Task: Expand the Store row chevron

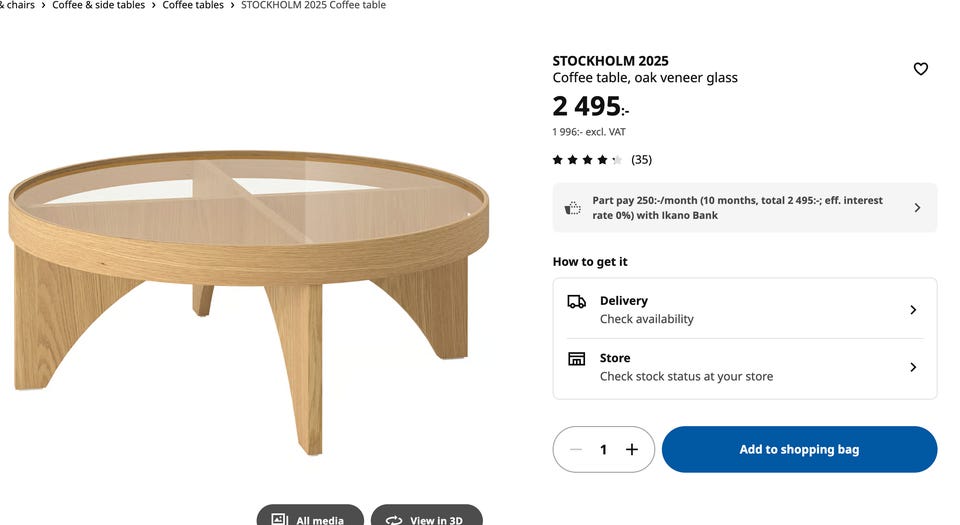Action: pyautogui.click(x=913, y=367)
